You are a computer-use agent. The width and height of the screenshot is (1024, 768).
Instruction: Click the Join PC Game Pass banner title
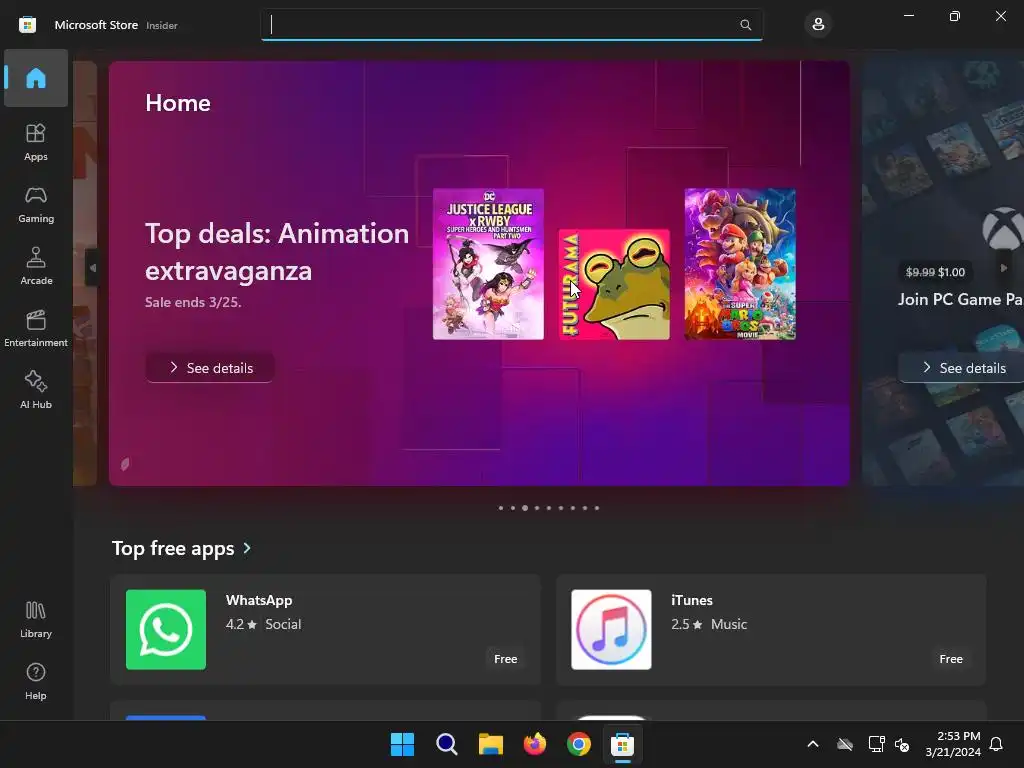(960, 299)
